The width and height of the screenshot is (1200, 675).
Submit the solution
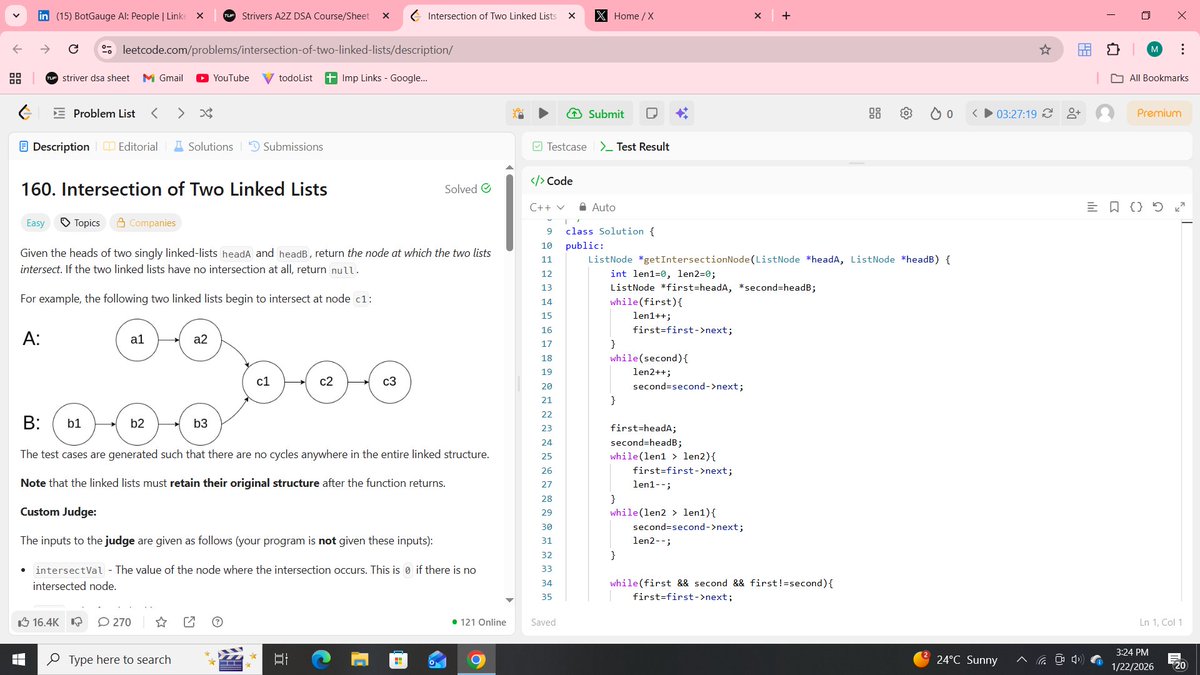pos(595,114)
